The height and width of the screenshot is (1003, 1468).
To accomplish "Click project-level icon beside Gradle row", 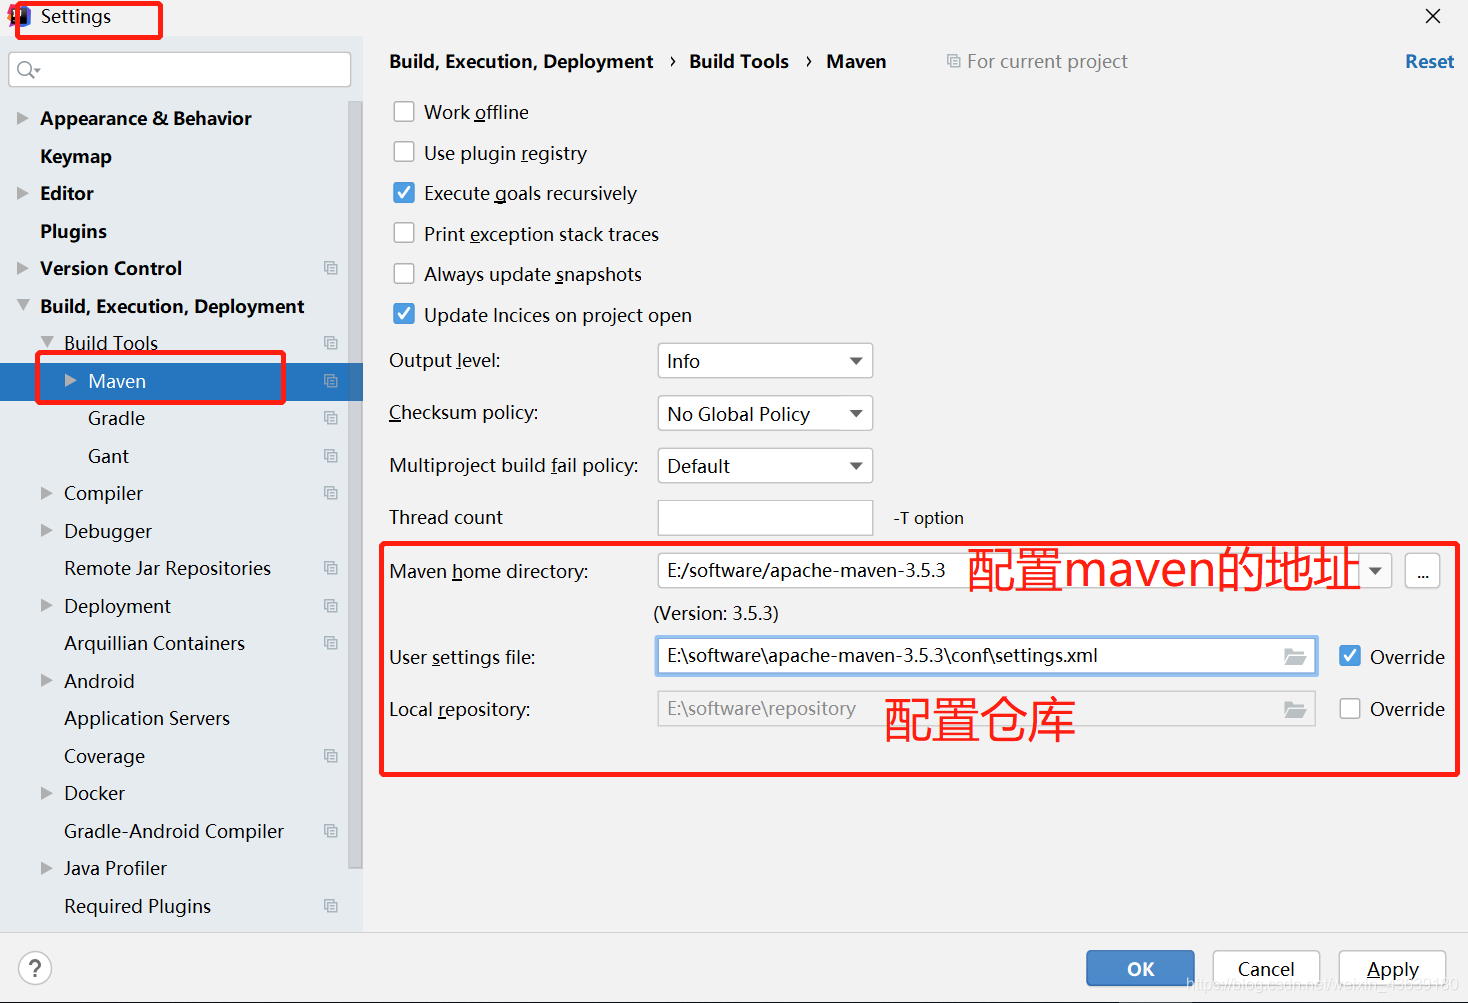I will (331, 418).
